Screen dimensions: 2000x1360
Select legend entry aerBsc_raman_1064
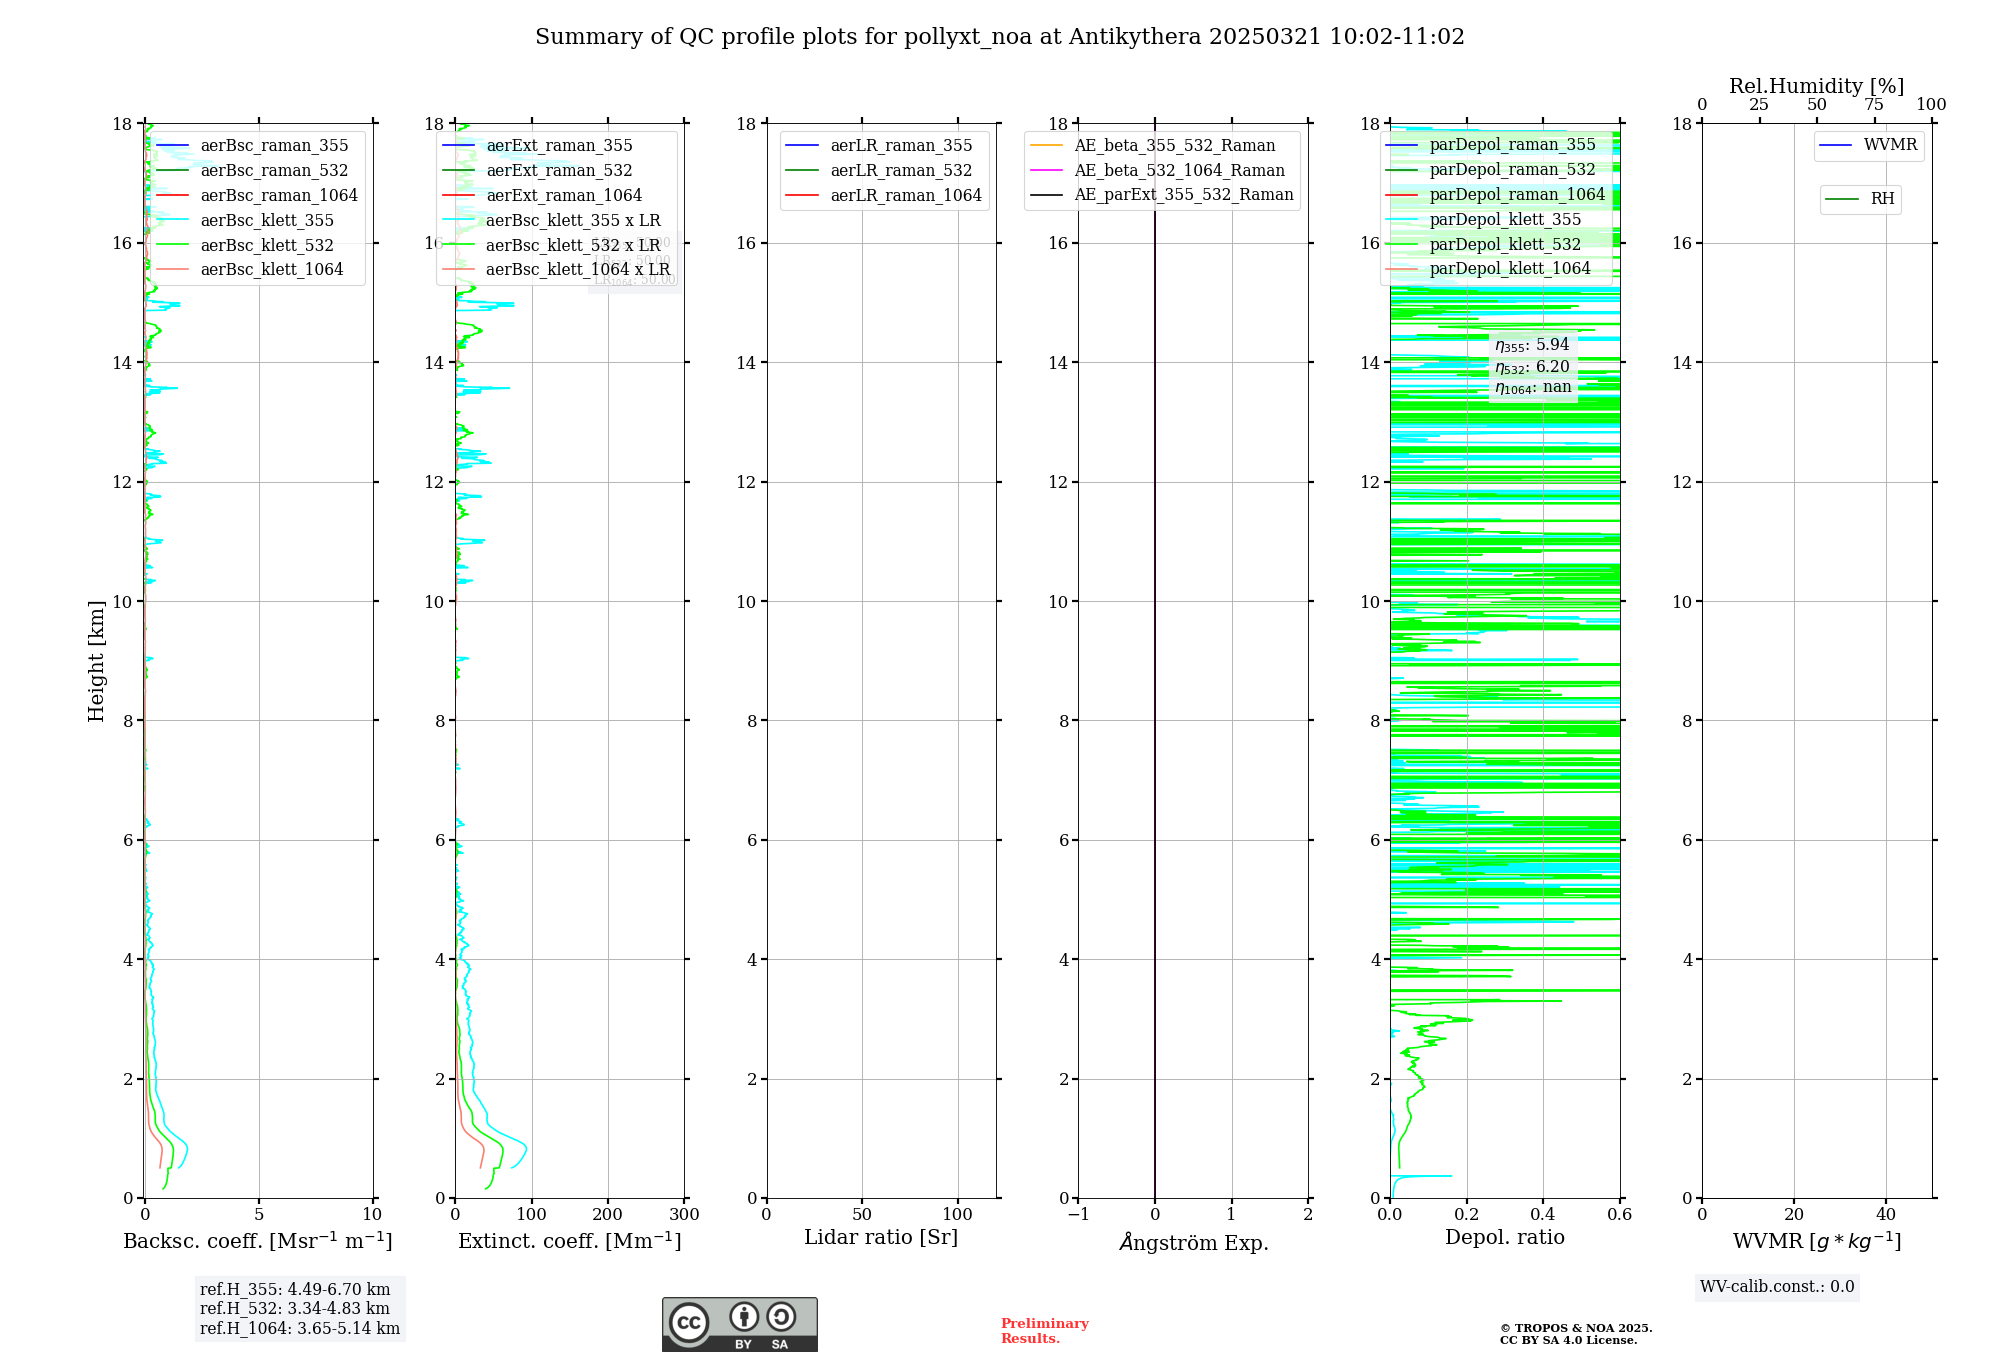coord(257,196)
